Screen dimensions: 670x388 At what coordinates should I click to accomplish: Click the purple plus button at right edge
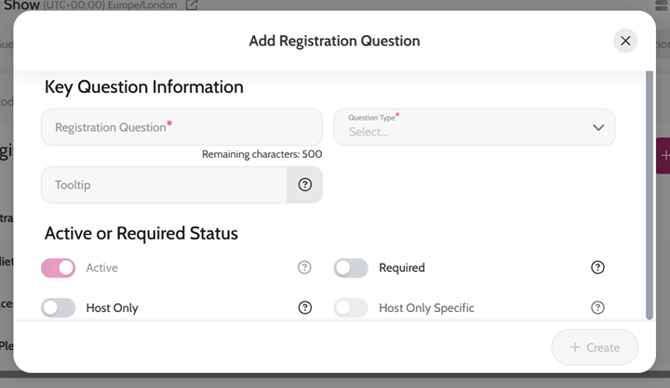coord(663,156)
